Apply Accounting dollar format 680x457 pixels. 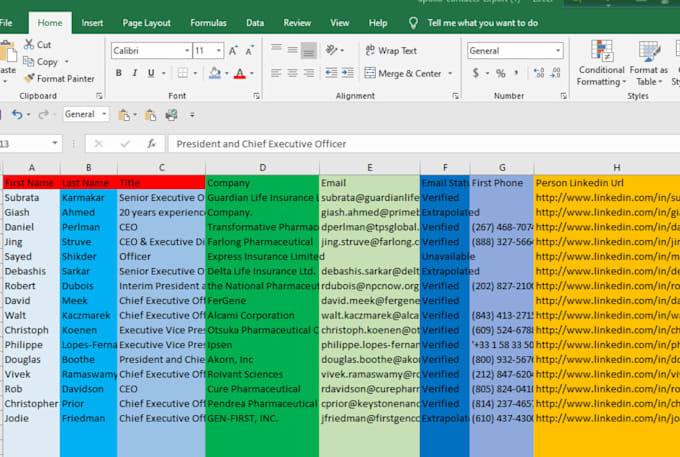tap(476, 73)
